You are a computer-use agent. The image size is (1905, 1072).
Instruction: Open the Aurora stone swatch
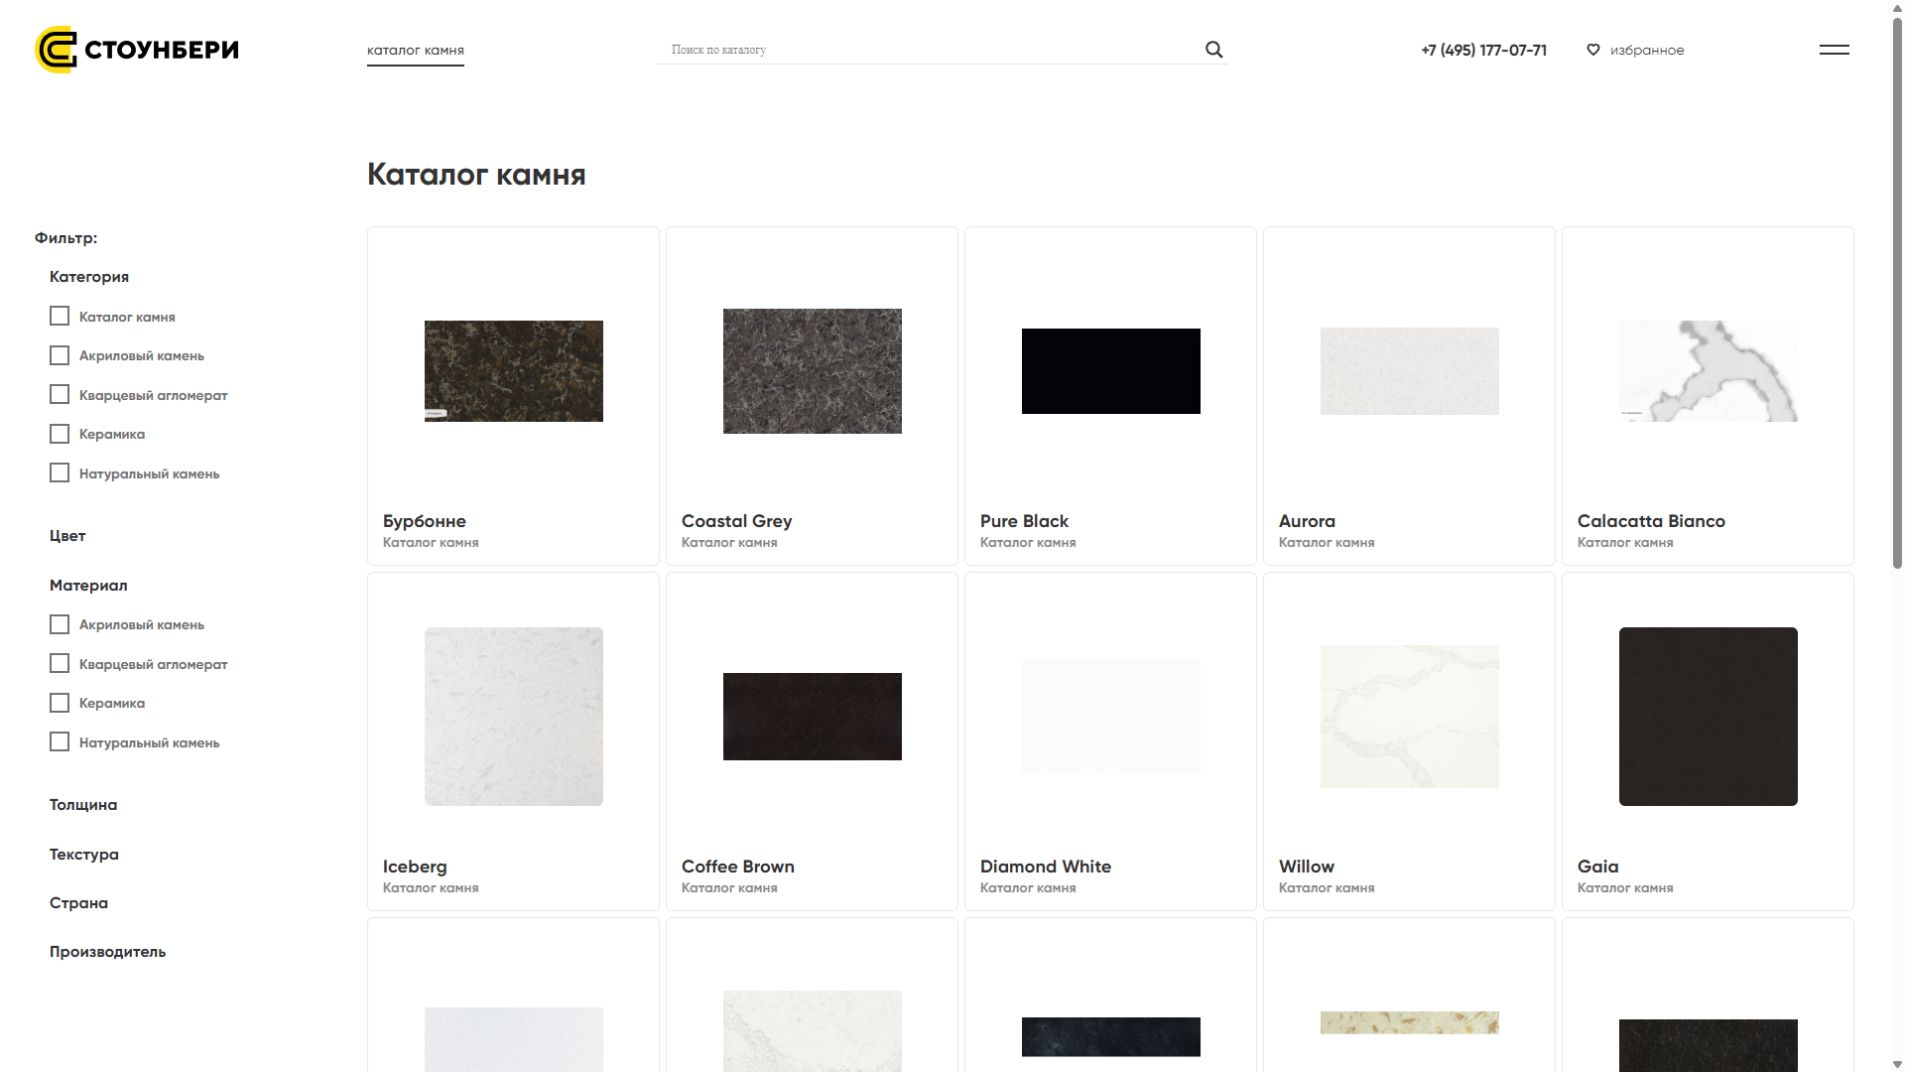coord(1409,371)
